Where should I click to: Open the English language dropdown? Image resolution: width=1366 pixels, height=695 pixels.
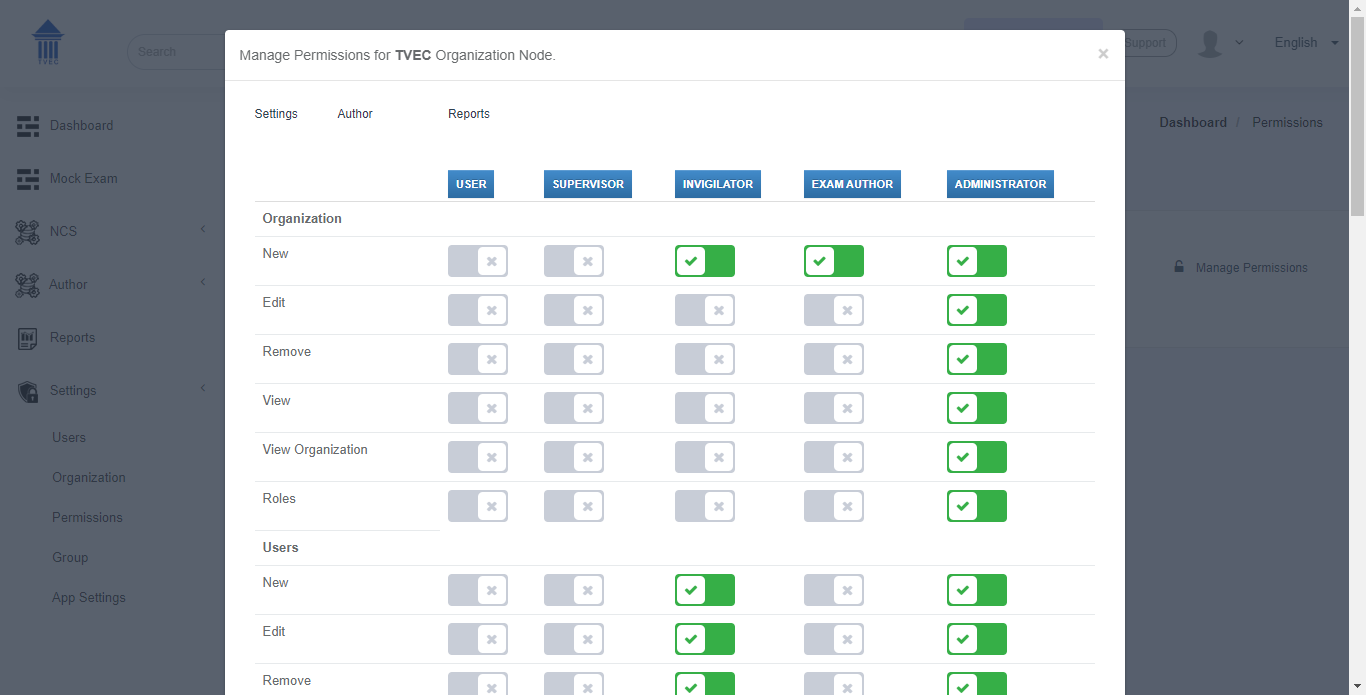tap(1306, 43)
